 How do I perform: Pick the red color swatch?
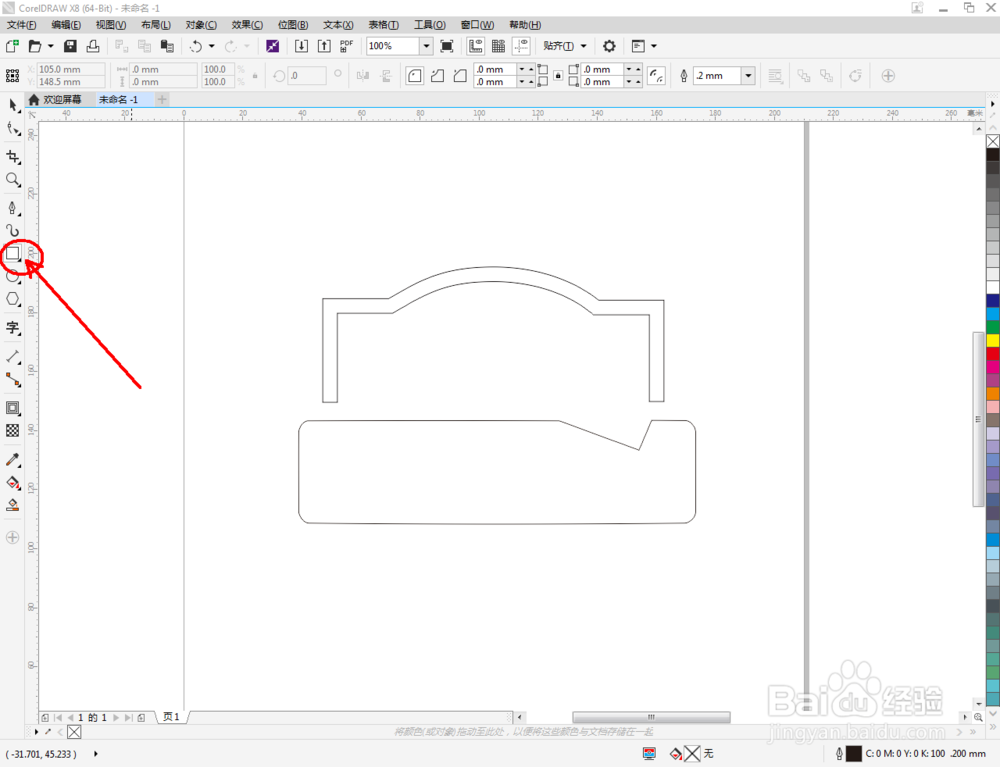pyautogui.click(x=993, y=353)
